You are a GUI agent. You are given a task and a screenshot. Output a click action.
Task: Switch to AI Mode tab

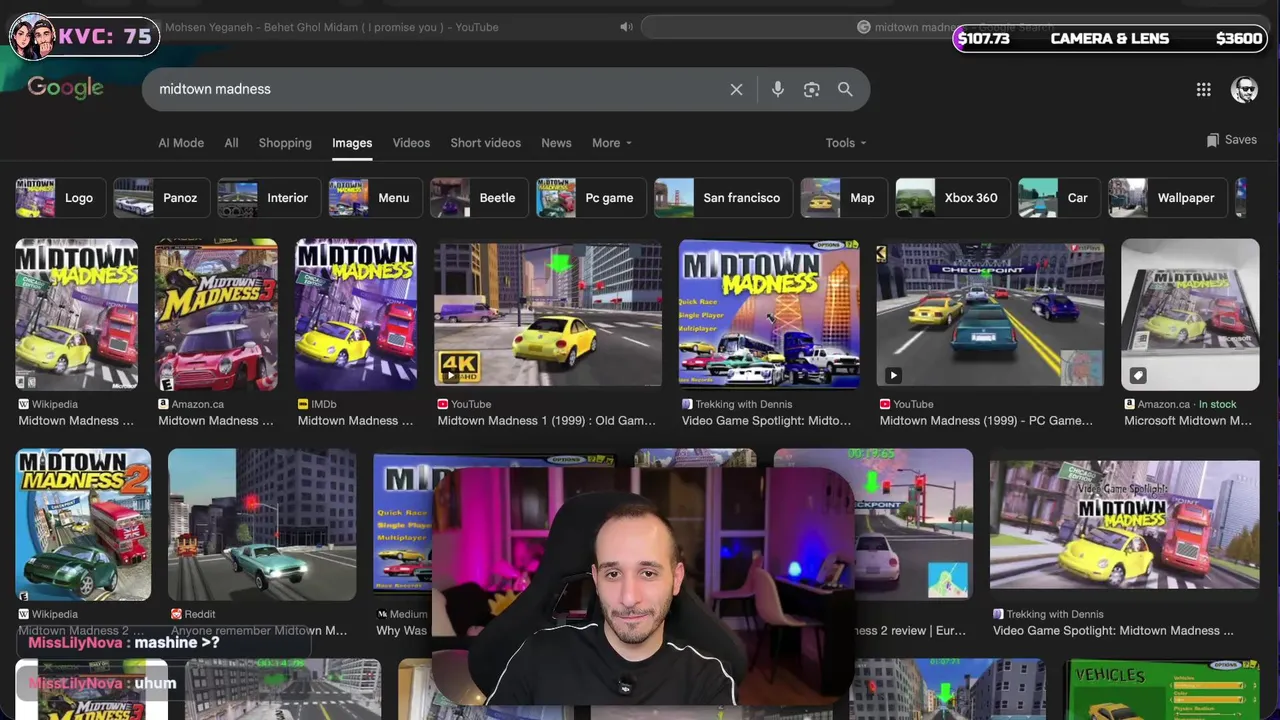tap(181, 143)
